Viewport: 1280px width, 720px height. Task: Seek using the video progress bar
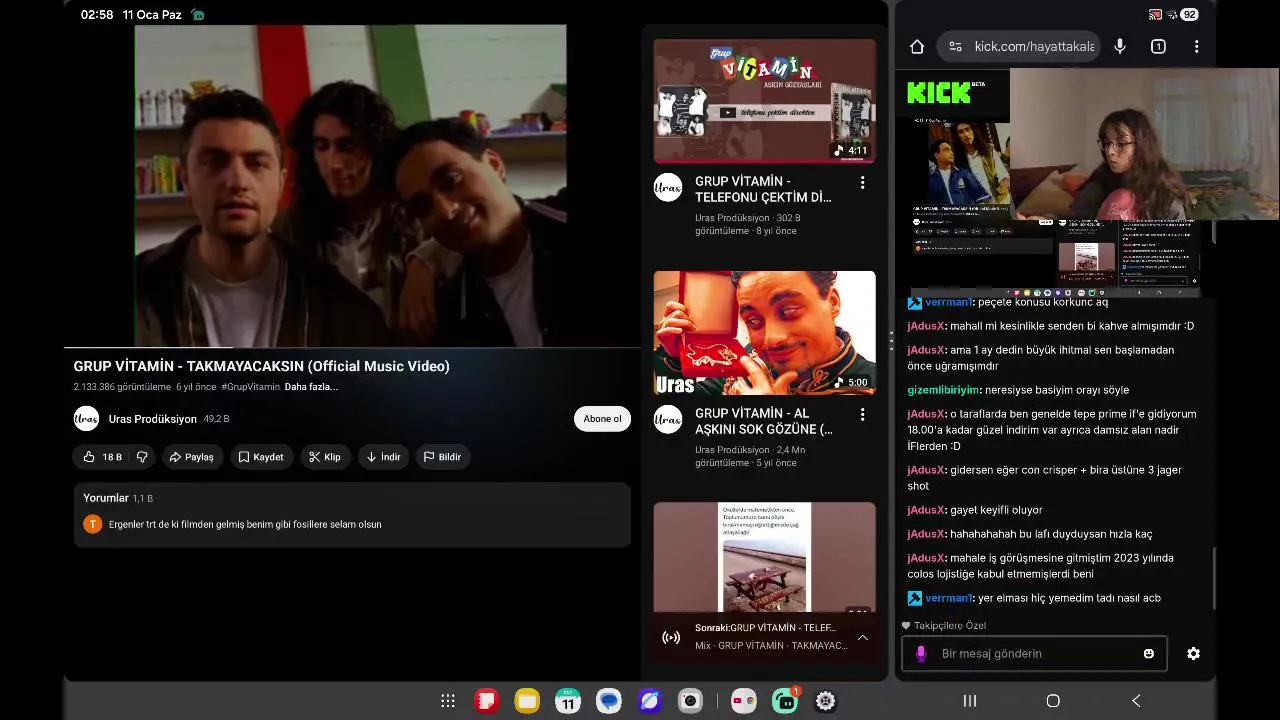pyautogui.click(x=351, y=347)
